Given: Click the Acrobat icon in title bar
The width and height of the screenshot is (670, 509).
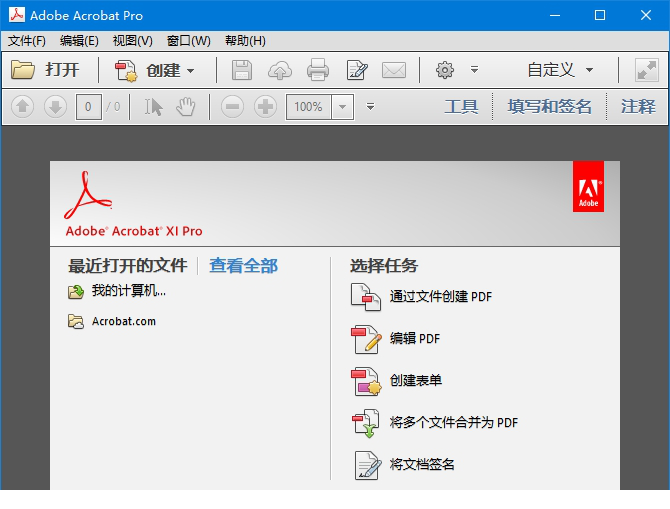Looking at the screenshot, I should tap(17, 15).
